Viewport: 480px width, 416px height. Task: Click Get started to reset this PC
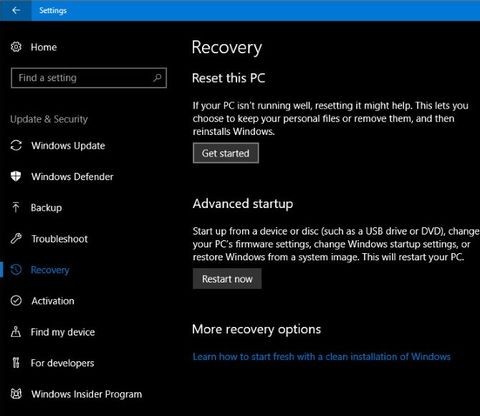(226, 153)
